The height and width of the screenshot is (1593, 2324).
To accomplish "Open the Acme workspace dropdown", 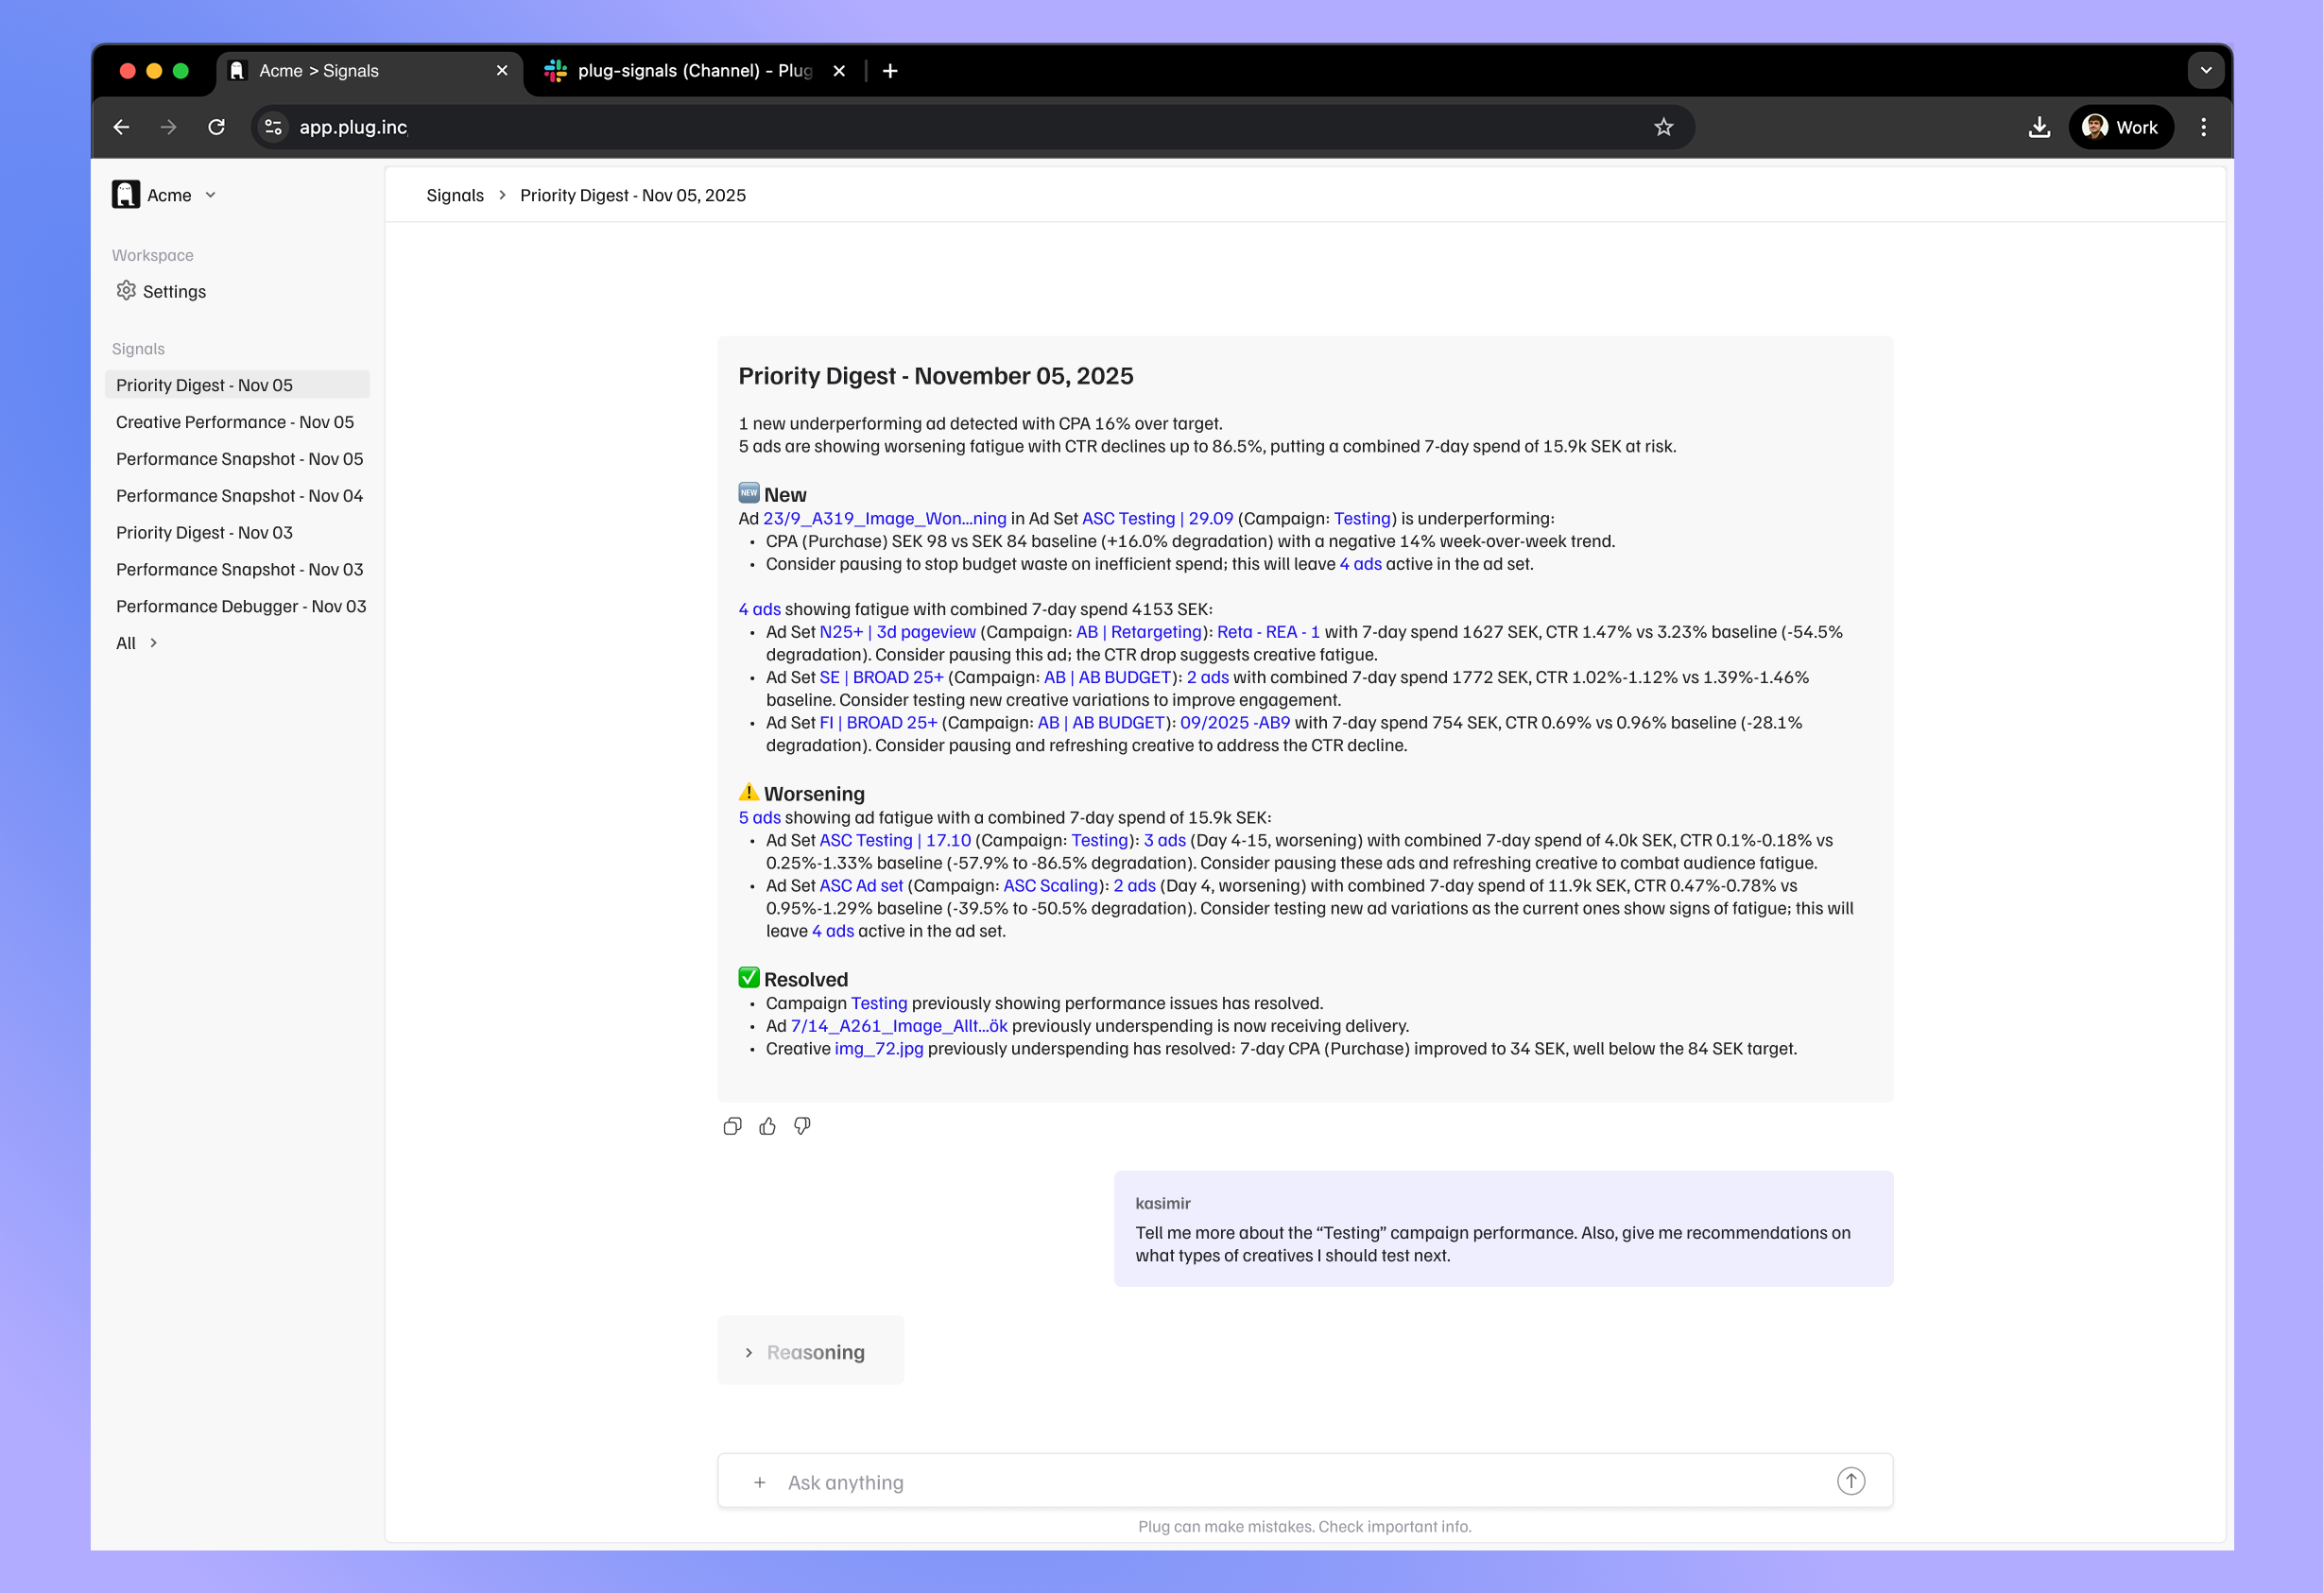I will pyautogui.click(x=210, y=195).
